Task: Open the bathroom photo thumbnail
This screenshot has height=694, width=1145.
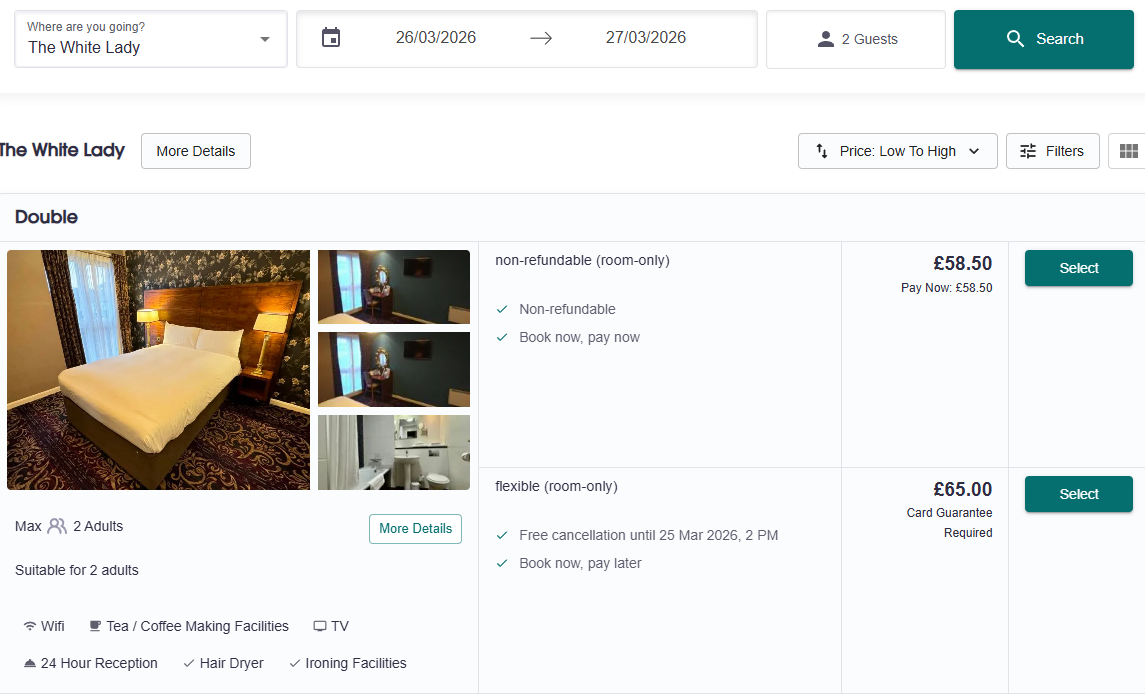Action: pos(394,452)
